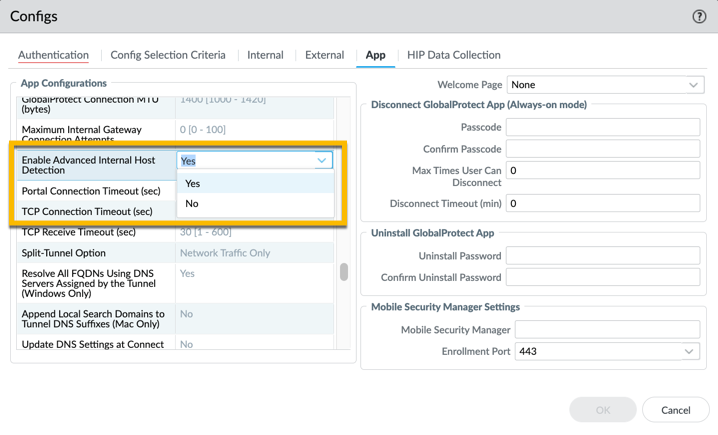Go to the External tab

pyautogui.click(x=324, y=55)
